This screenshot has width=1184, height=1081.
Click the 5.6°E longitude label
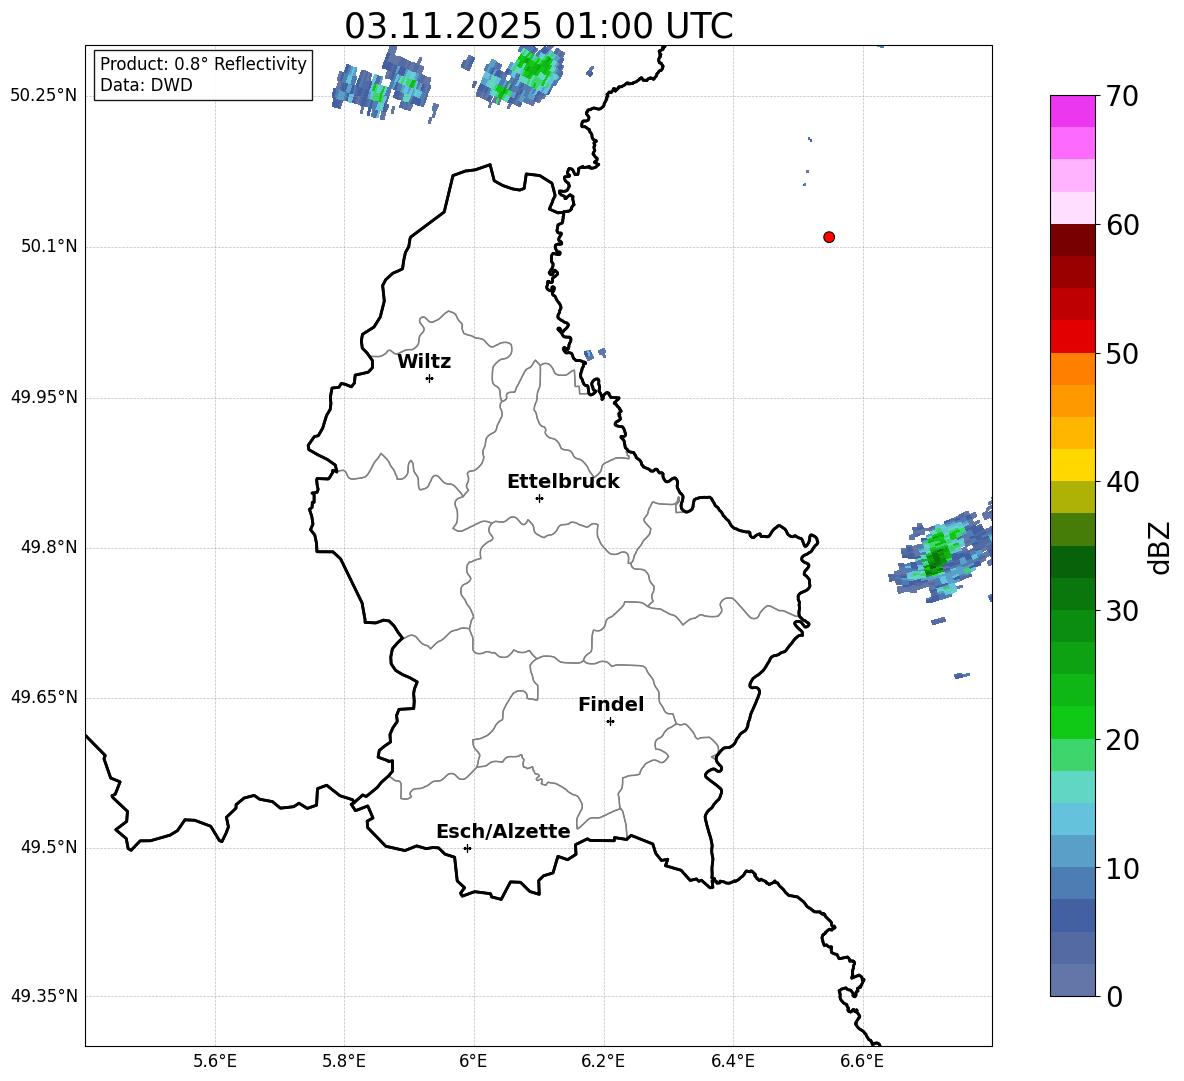point(215,1061)
